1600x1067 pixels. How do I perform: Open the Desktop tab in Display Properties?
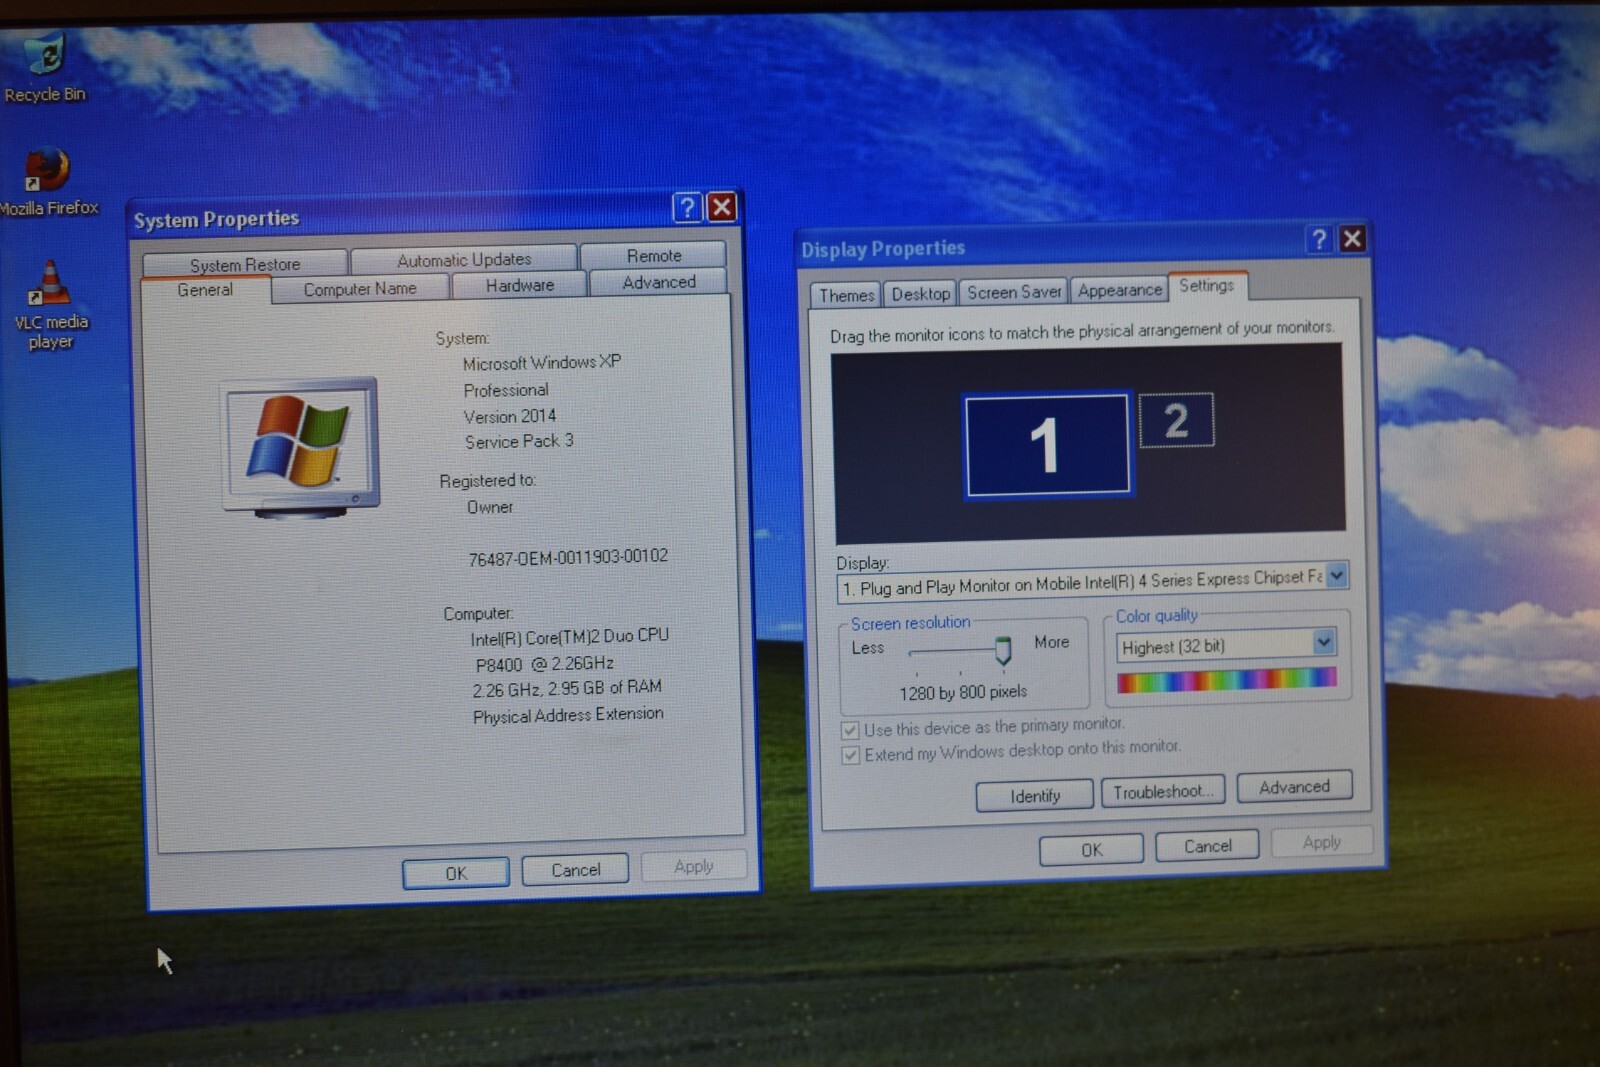tap(920, 293)
